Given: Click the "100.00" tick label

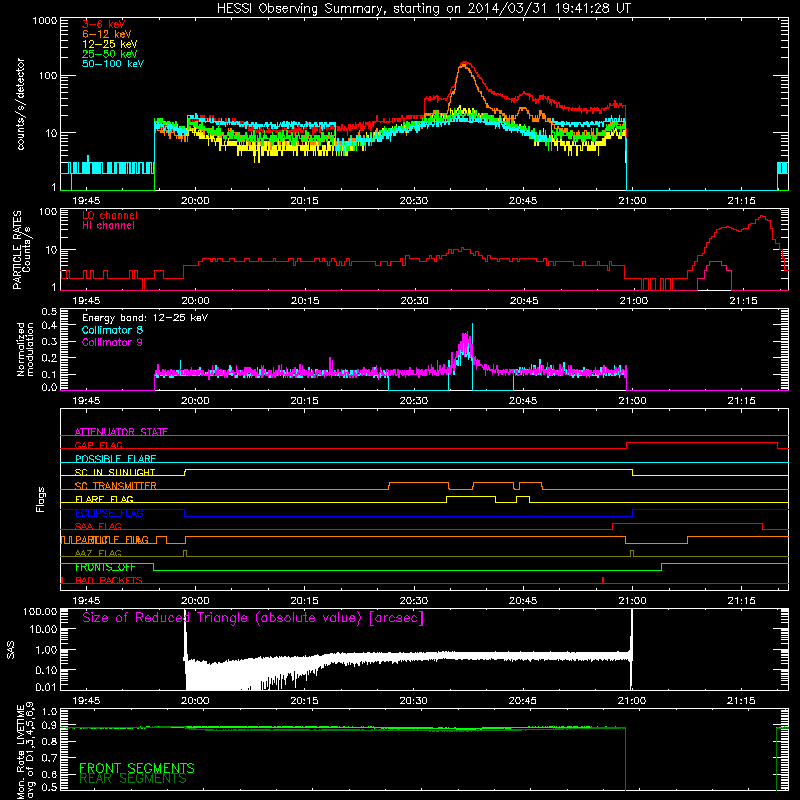Looking at the screenshot, I should coord(40,612).
